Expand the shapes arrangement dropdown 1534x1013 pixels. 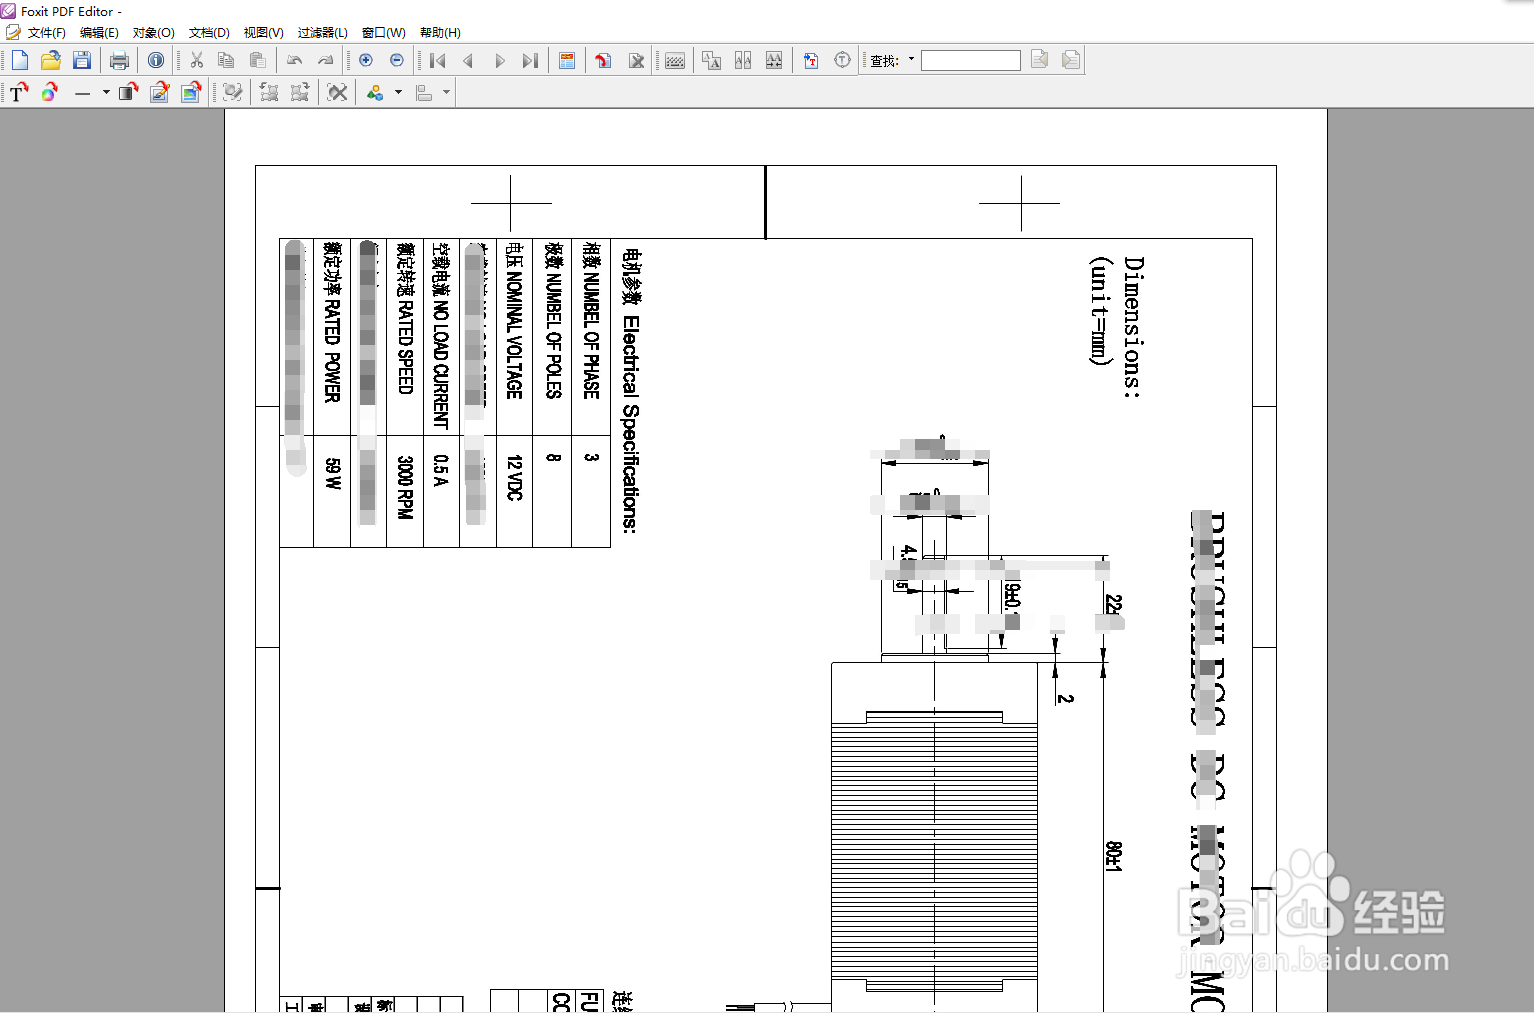coord(398,92)
